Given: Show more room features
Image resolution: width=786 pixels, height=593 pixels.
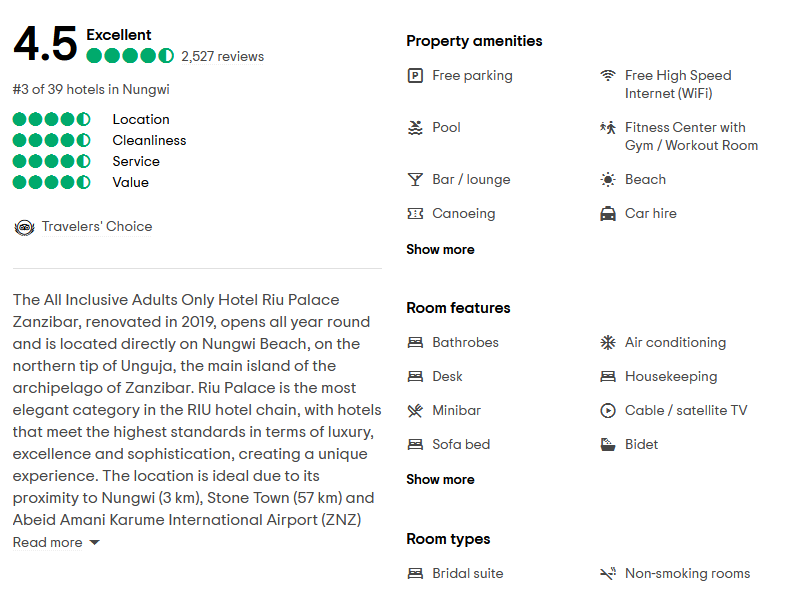Looking at the screenshot, I should pos(440,480).
